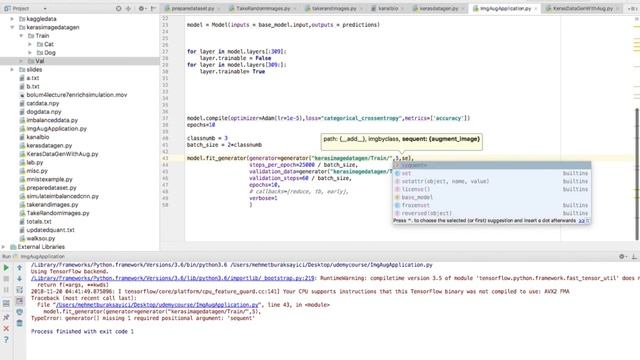Click the restore layout icon in Run panel
The image size is (640, 360).
coord(6,304)
